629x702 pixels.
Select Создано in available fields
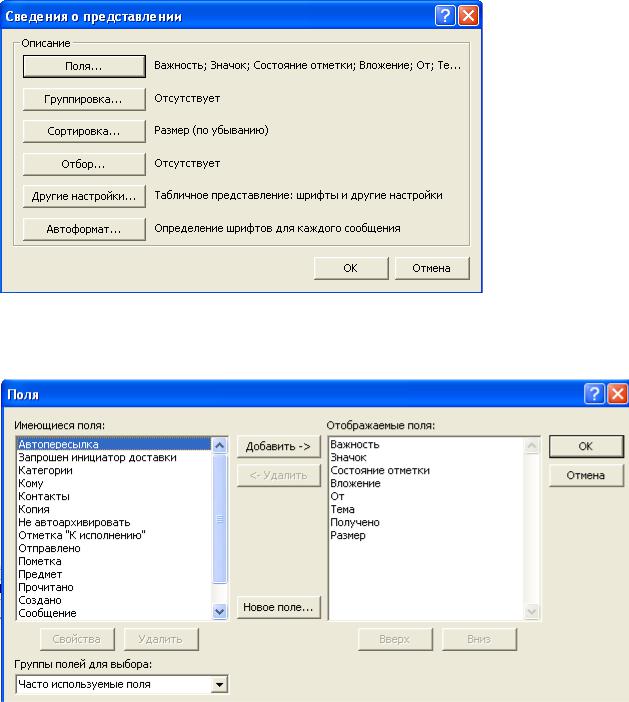(114, 600)
